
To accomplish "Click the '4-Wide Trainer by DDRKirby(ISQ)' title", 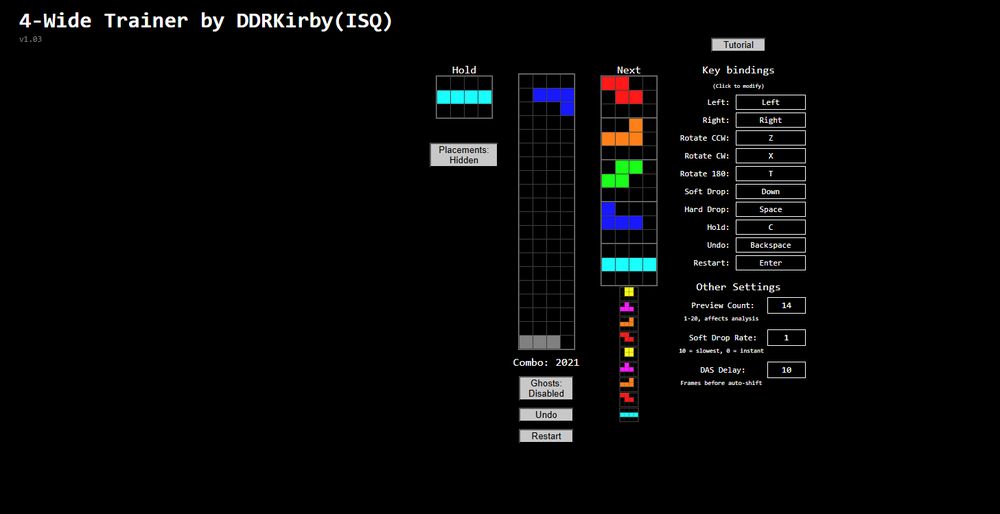I will pos(206,21).
